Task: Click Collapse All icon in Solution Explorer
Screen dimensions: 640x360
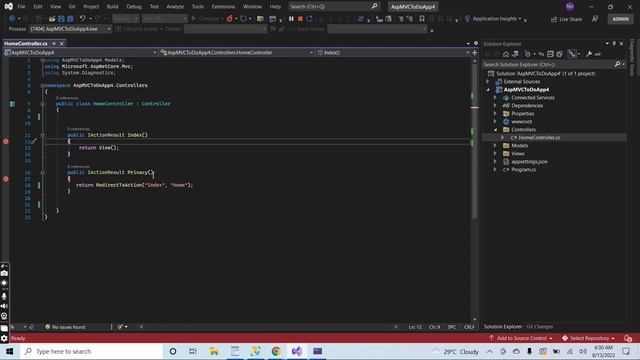Action: click(x=550, y=54)
